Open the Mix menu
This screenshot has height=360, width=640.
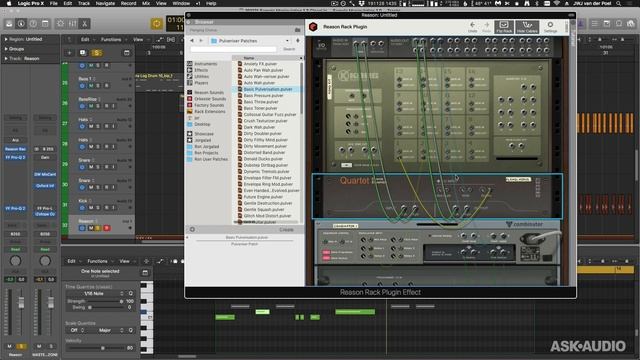(x=146, y=3)
